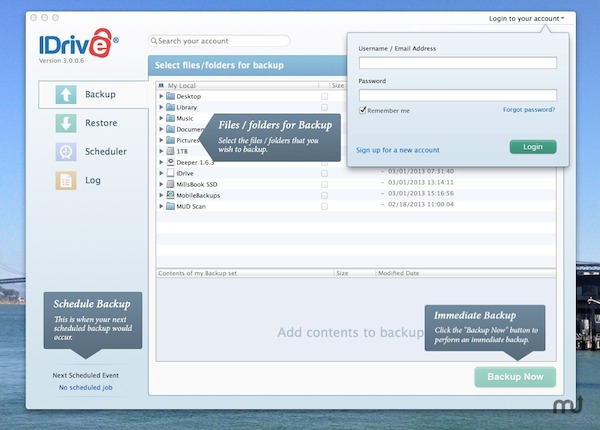Open the Login to your account dropdown
Screen dimensions: 600x430
tap(527, 18)
